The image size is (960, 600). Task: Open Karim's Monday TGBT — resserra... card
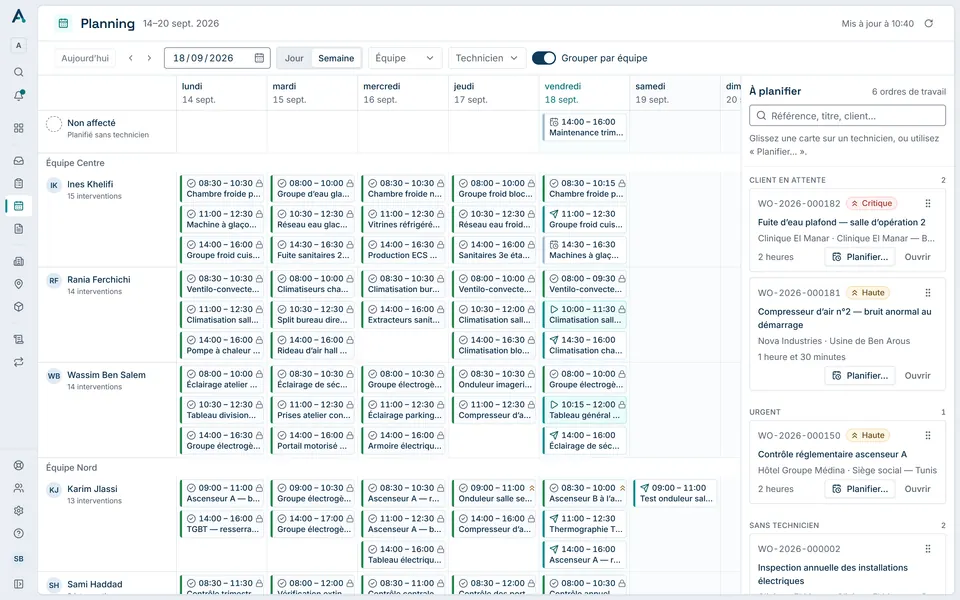[222, 523]
